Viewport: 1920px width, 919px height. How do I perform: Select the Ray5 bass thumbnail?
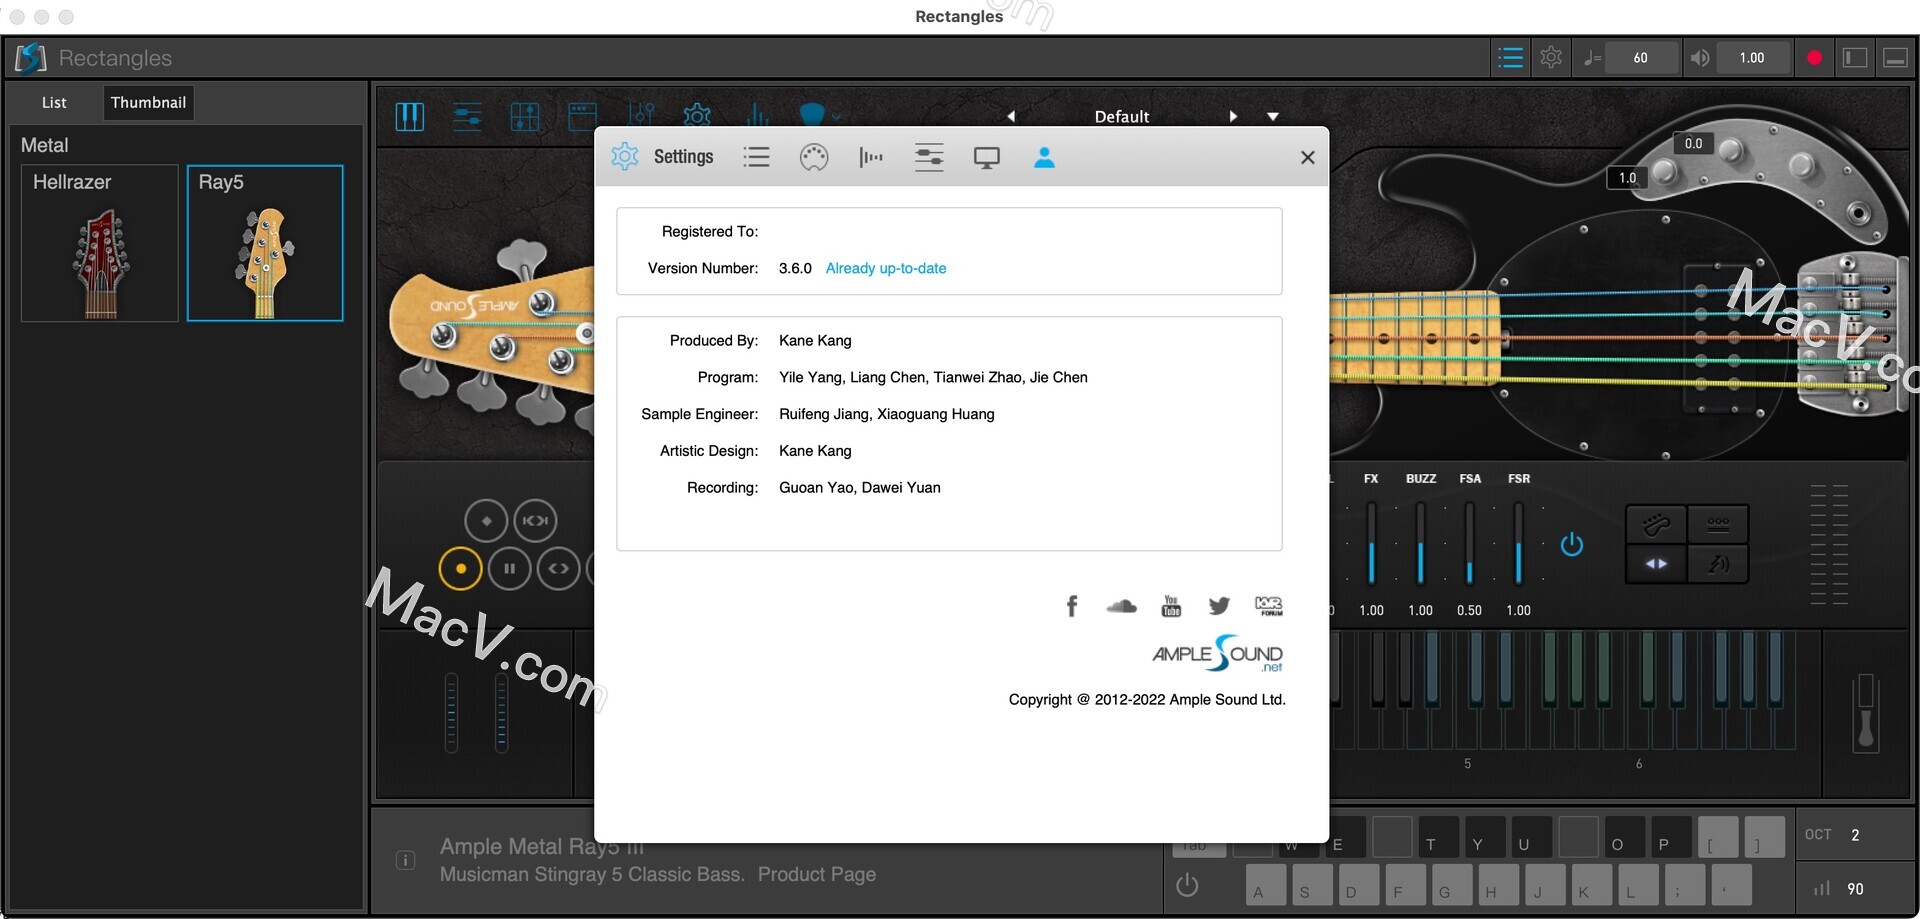[265, 243]
